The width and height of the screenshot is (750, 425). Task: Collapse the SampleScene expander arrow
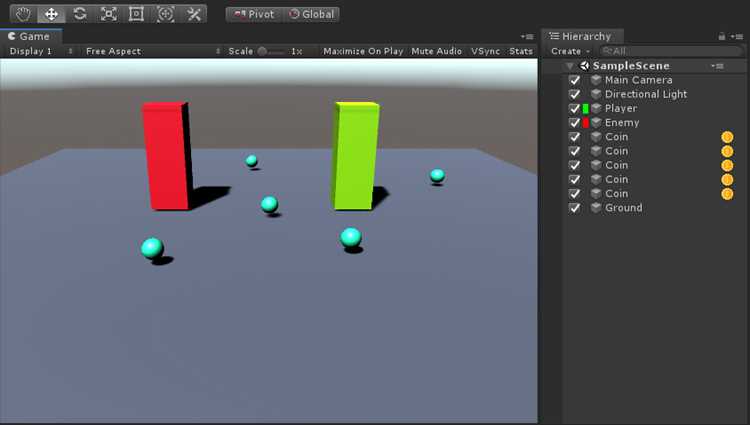click(570, 66)
